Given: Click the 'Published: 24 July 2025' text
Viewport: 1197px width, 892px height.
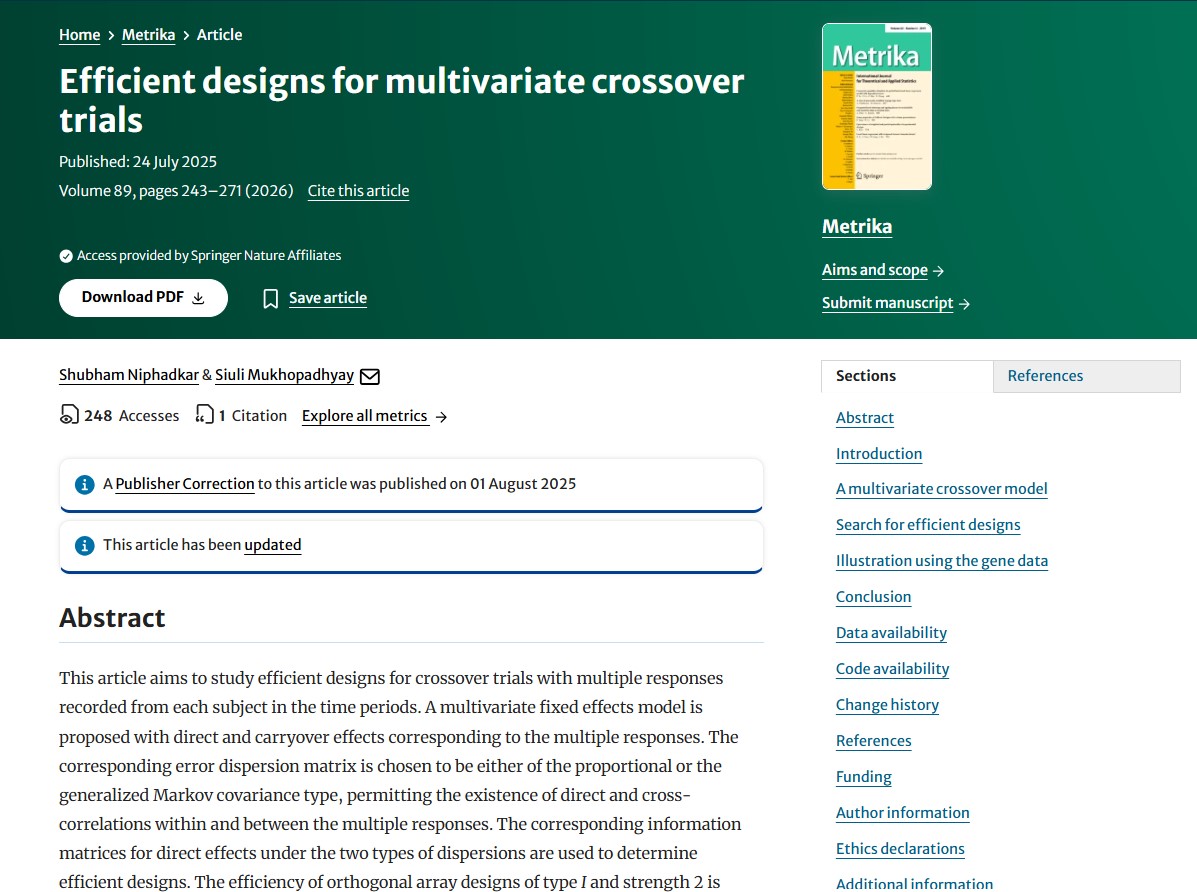Looking at the screenshot, I should click(x=138, y=162).
